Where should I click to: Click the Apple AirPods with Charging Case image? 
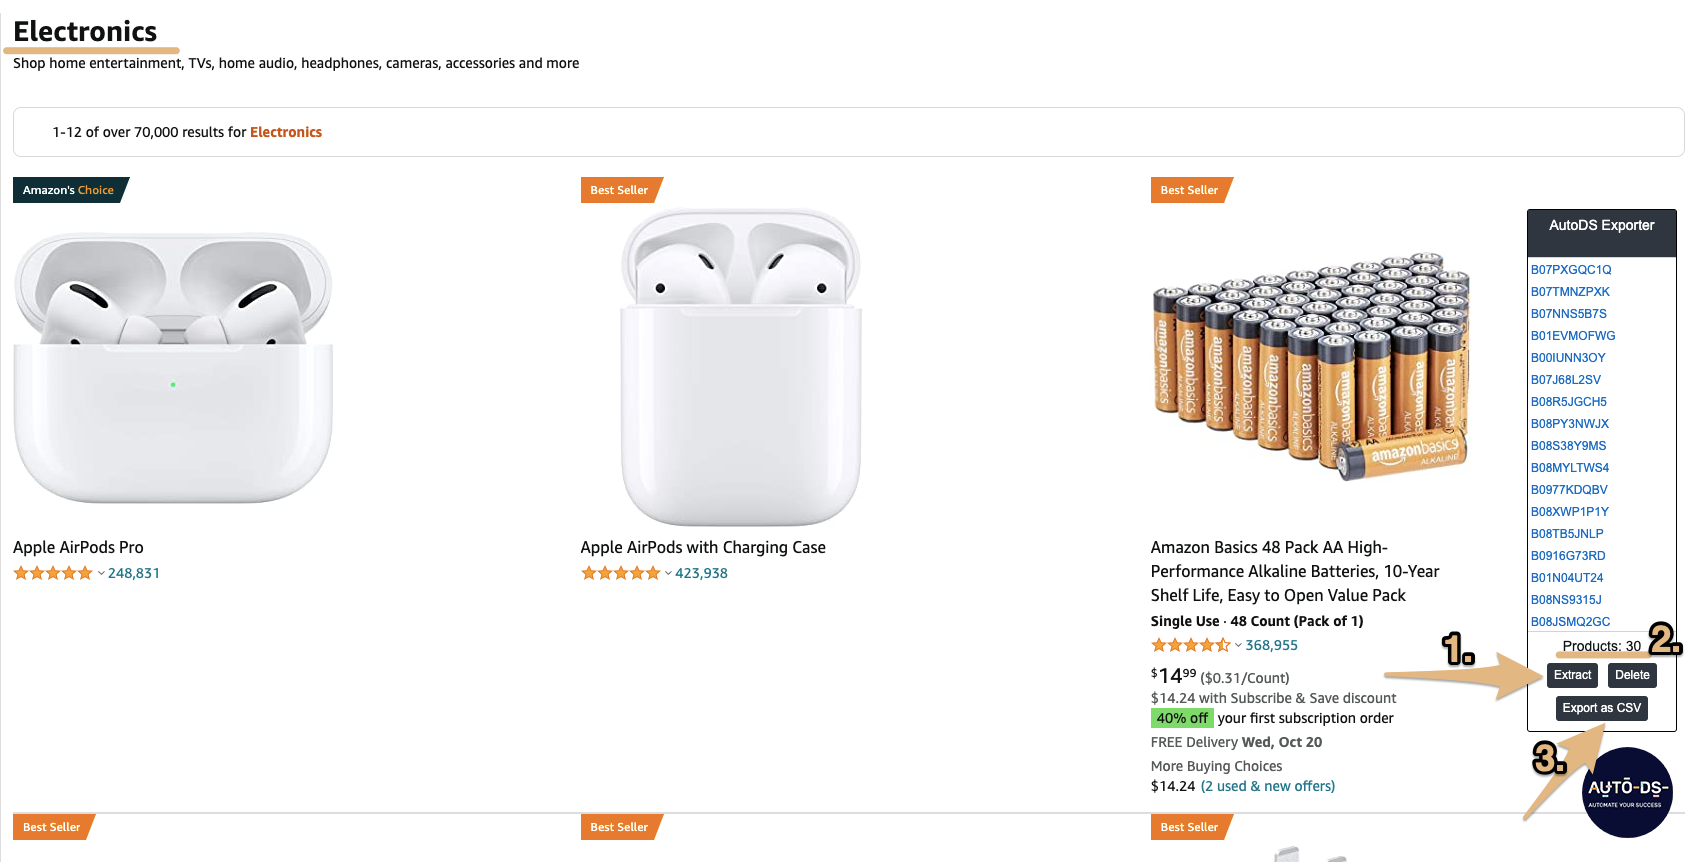[x=740, y=367]
